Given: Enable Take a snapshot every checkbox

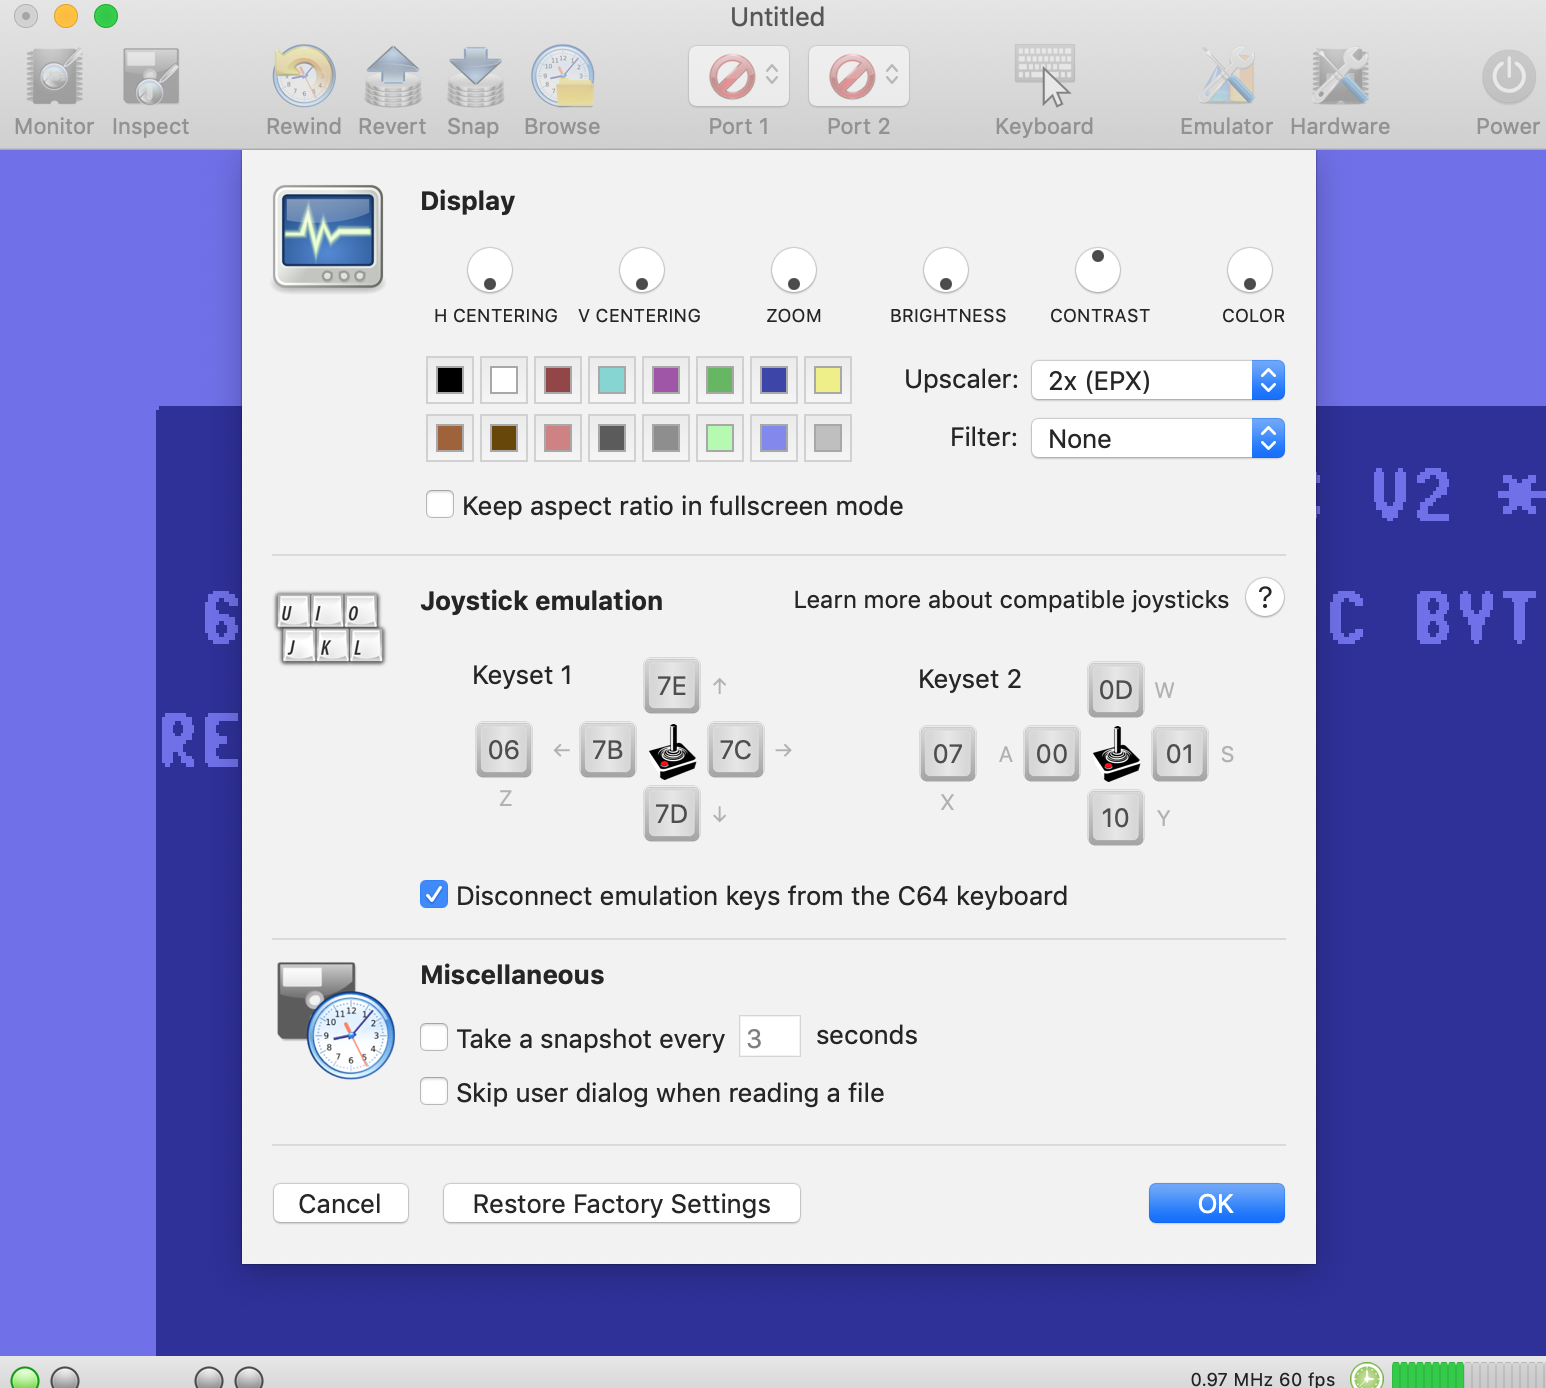Looking at the screenshot, I should click(434, 1037).
